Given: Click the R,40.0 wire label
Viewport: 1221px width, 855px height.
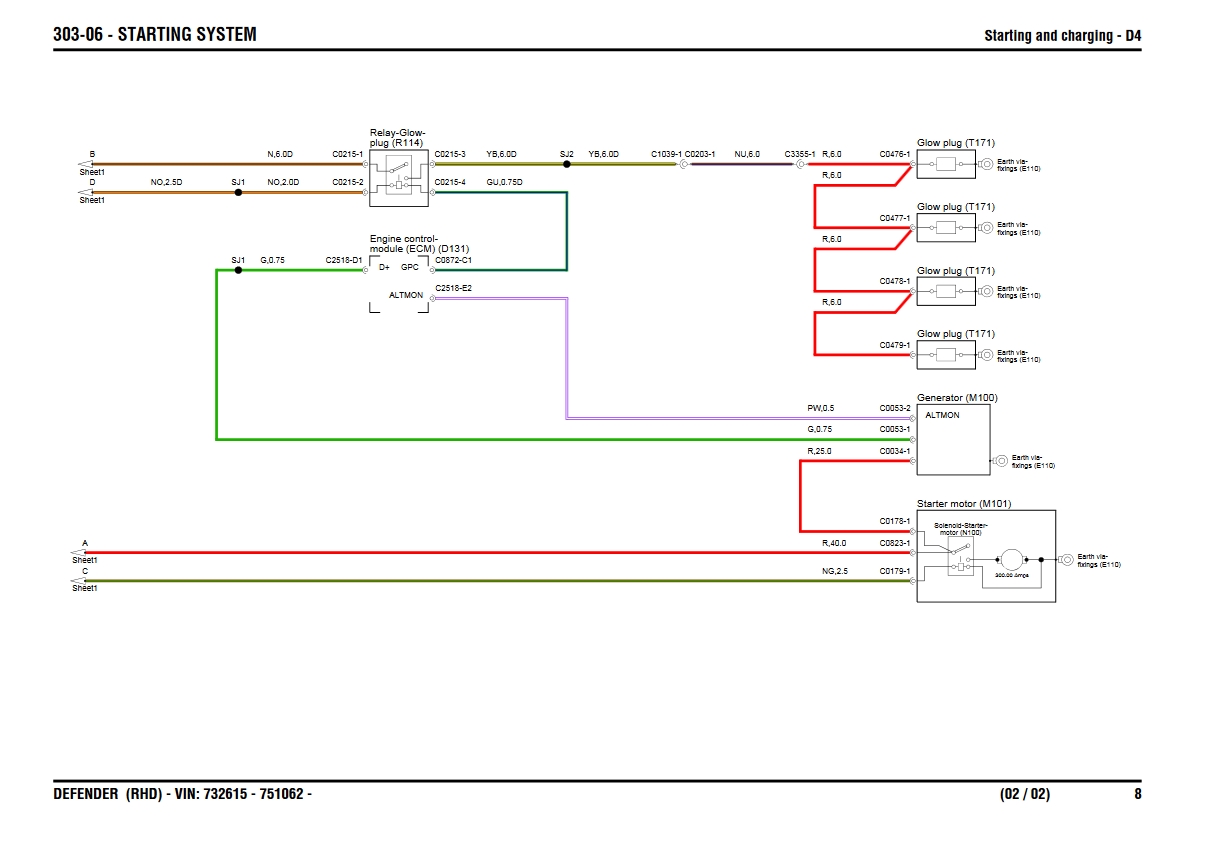Looking at the screenshot, I should tap(833, 543).
